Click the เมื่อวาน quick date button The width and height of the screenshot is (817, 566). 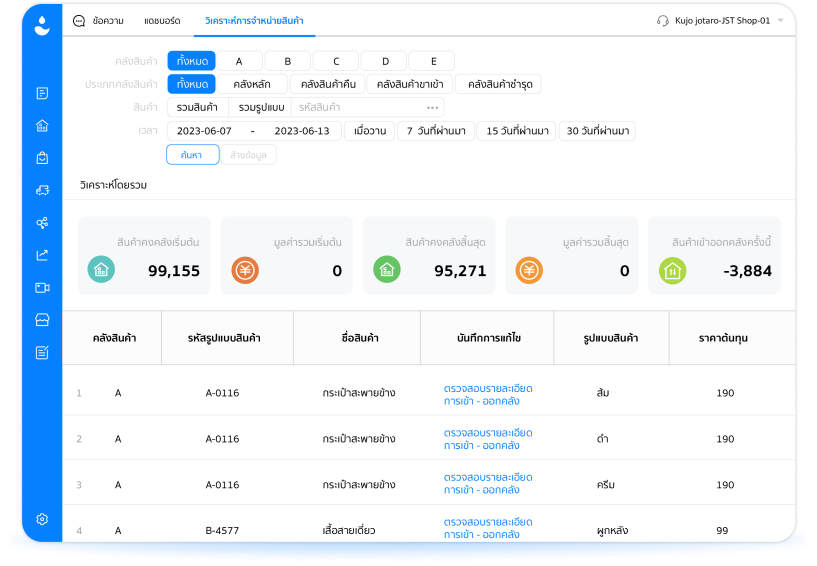370,131
